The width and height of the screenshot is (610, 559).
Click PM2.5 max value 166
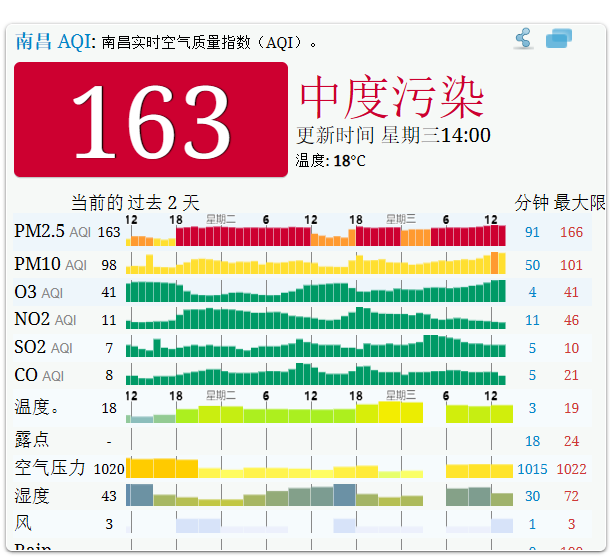tap(571, 232)
